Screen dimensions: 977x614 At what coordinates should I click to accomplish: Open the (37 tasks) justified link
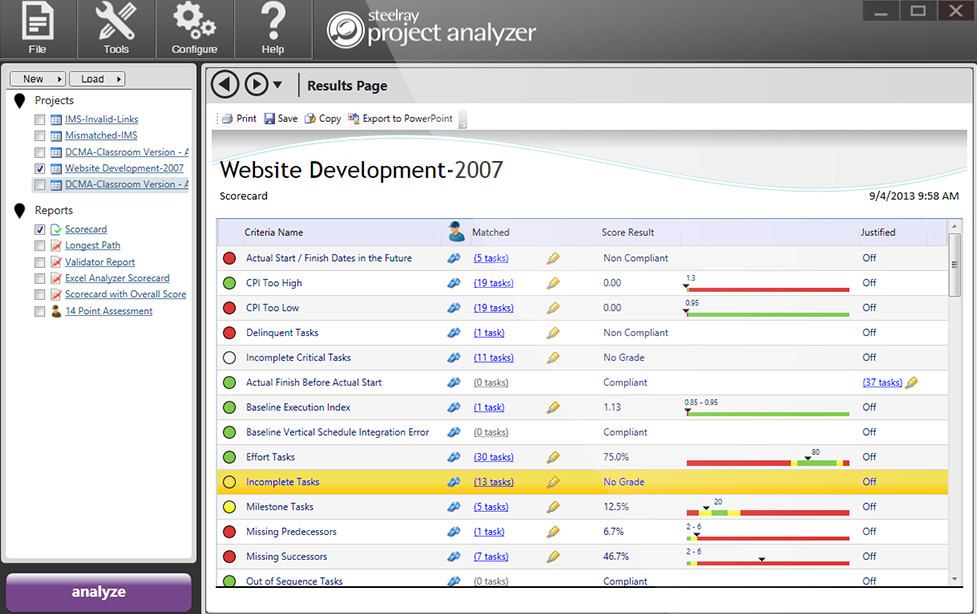pos(881,382)
